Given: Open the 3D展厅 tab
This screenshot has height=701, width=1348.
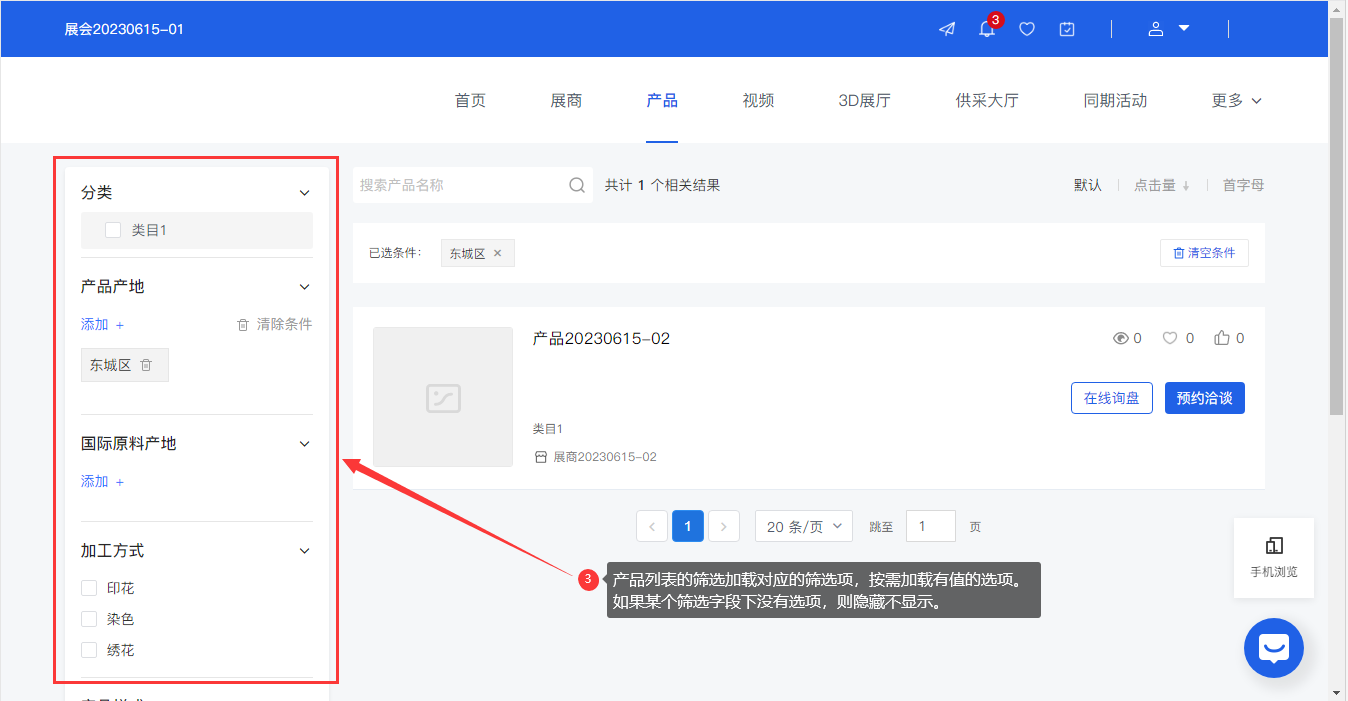Looking at the screenshot, I should click(x=864, y=100).
